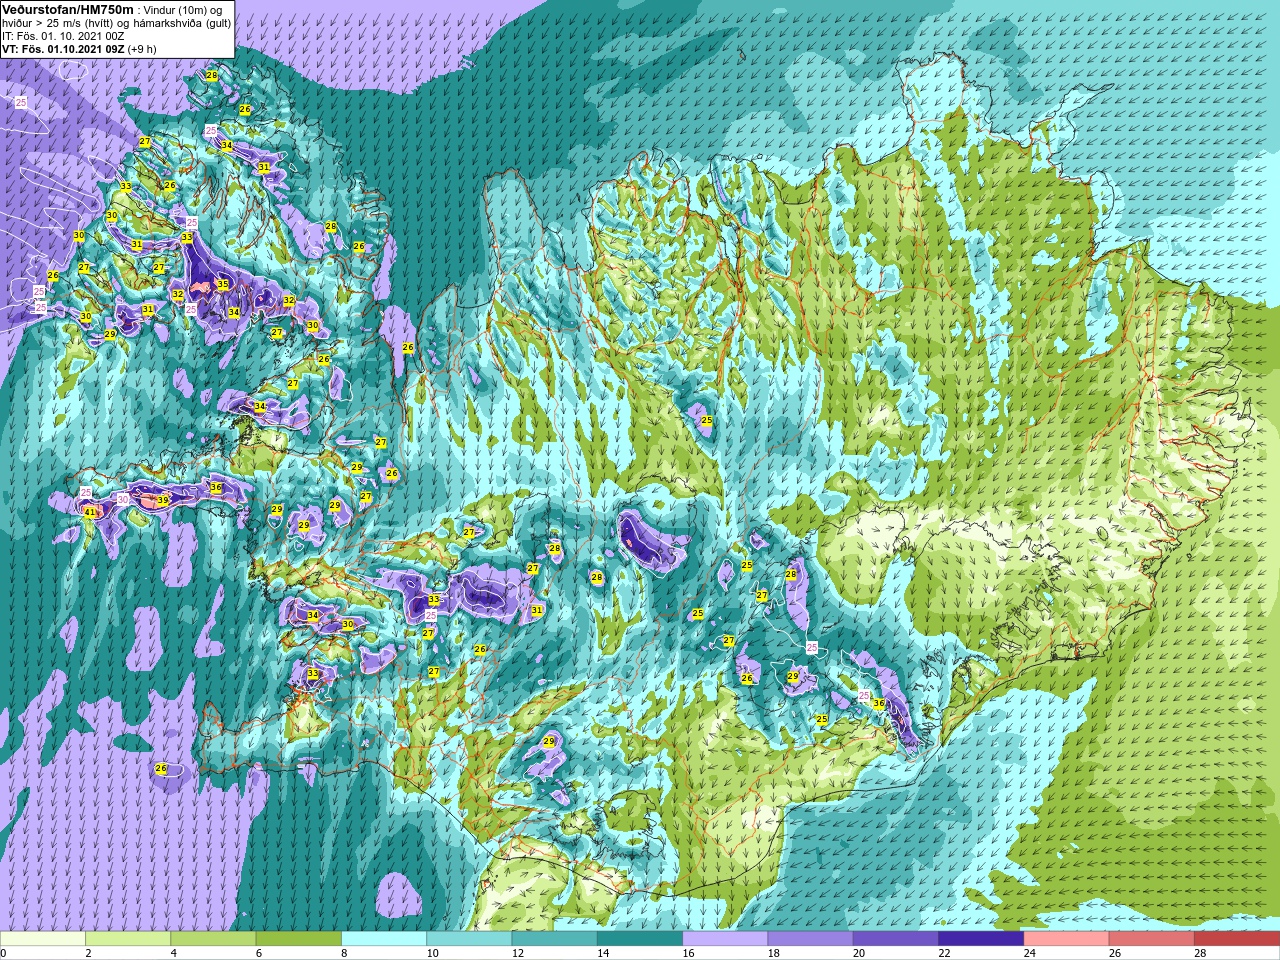Select the 6–8 m/s olive green swatch
The width and height of the screenshot is (1280, 960).
click(x=298, y=939)
